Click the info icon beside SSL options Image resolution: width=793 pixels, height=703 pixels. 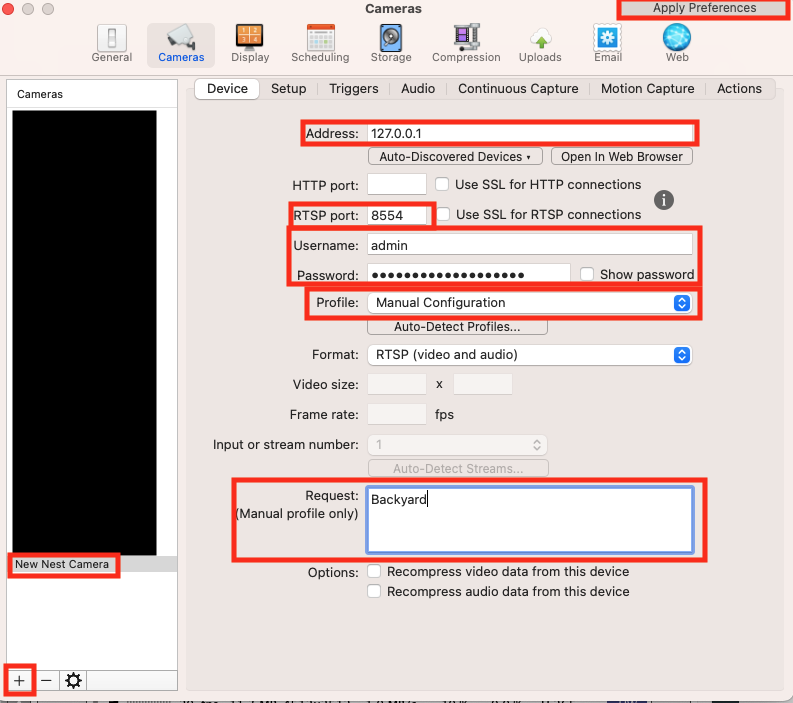664,199
